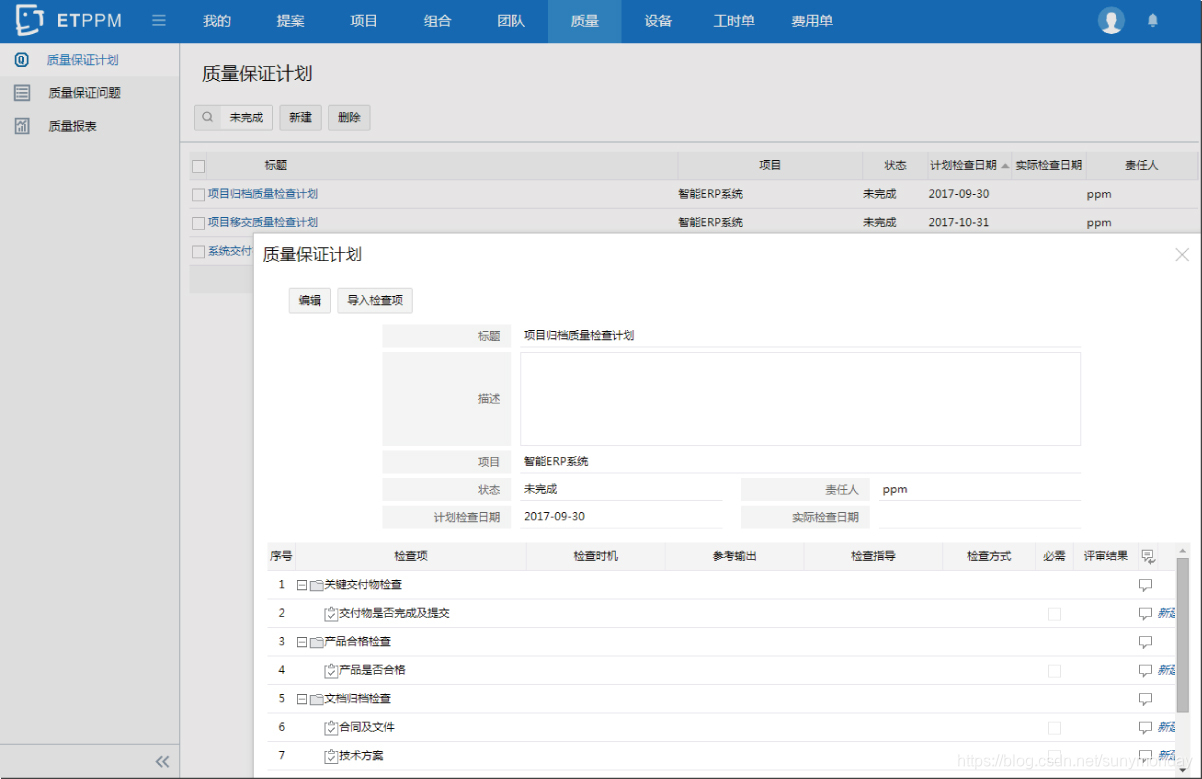1202x779 pixels.
Task: Click the checklist icon of 合同及文件
Action: (331, 727)
